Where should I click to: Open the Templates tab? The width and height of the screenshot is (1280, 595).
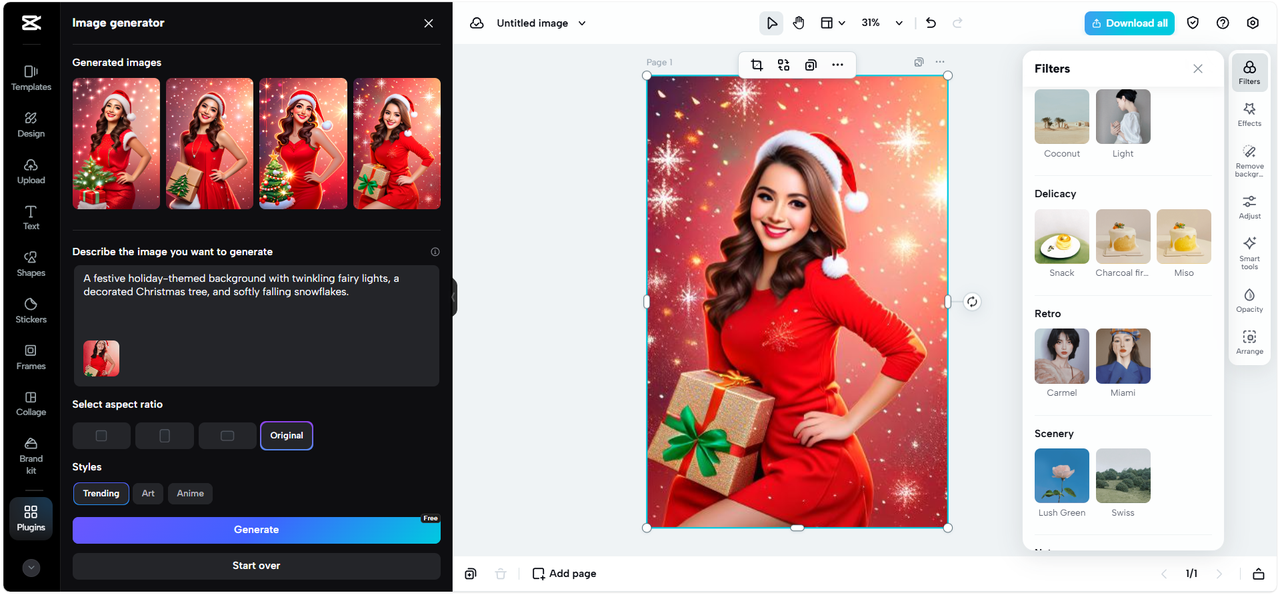point(31,77)
